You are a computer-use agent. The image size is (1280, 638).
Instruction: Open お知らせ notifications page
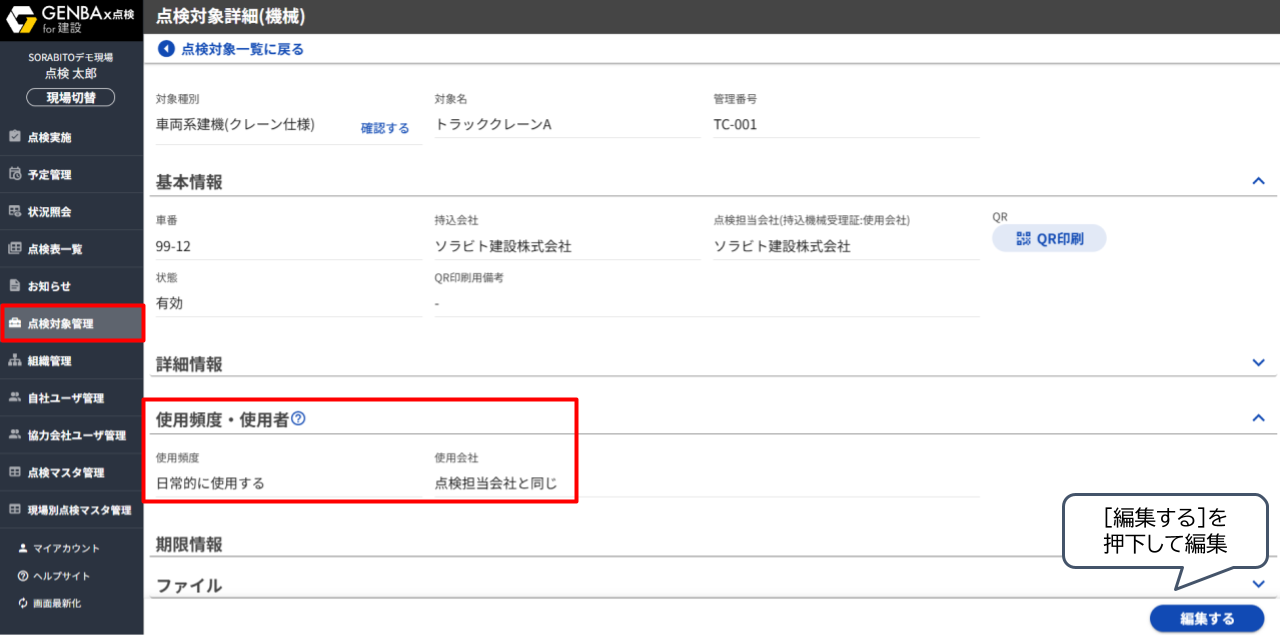49,286
